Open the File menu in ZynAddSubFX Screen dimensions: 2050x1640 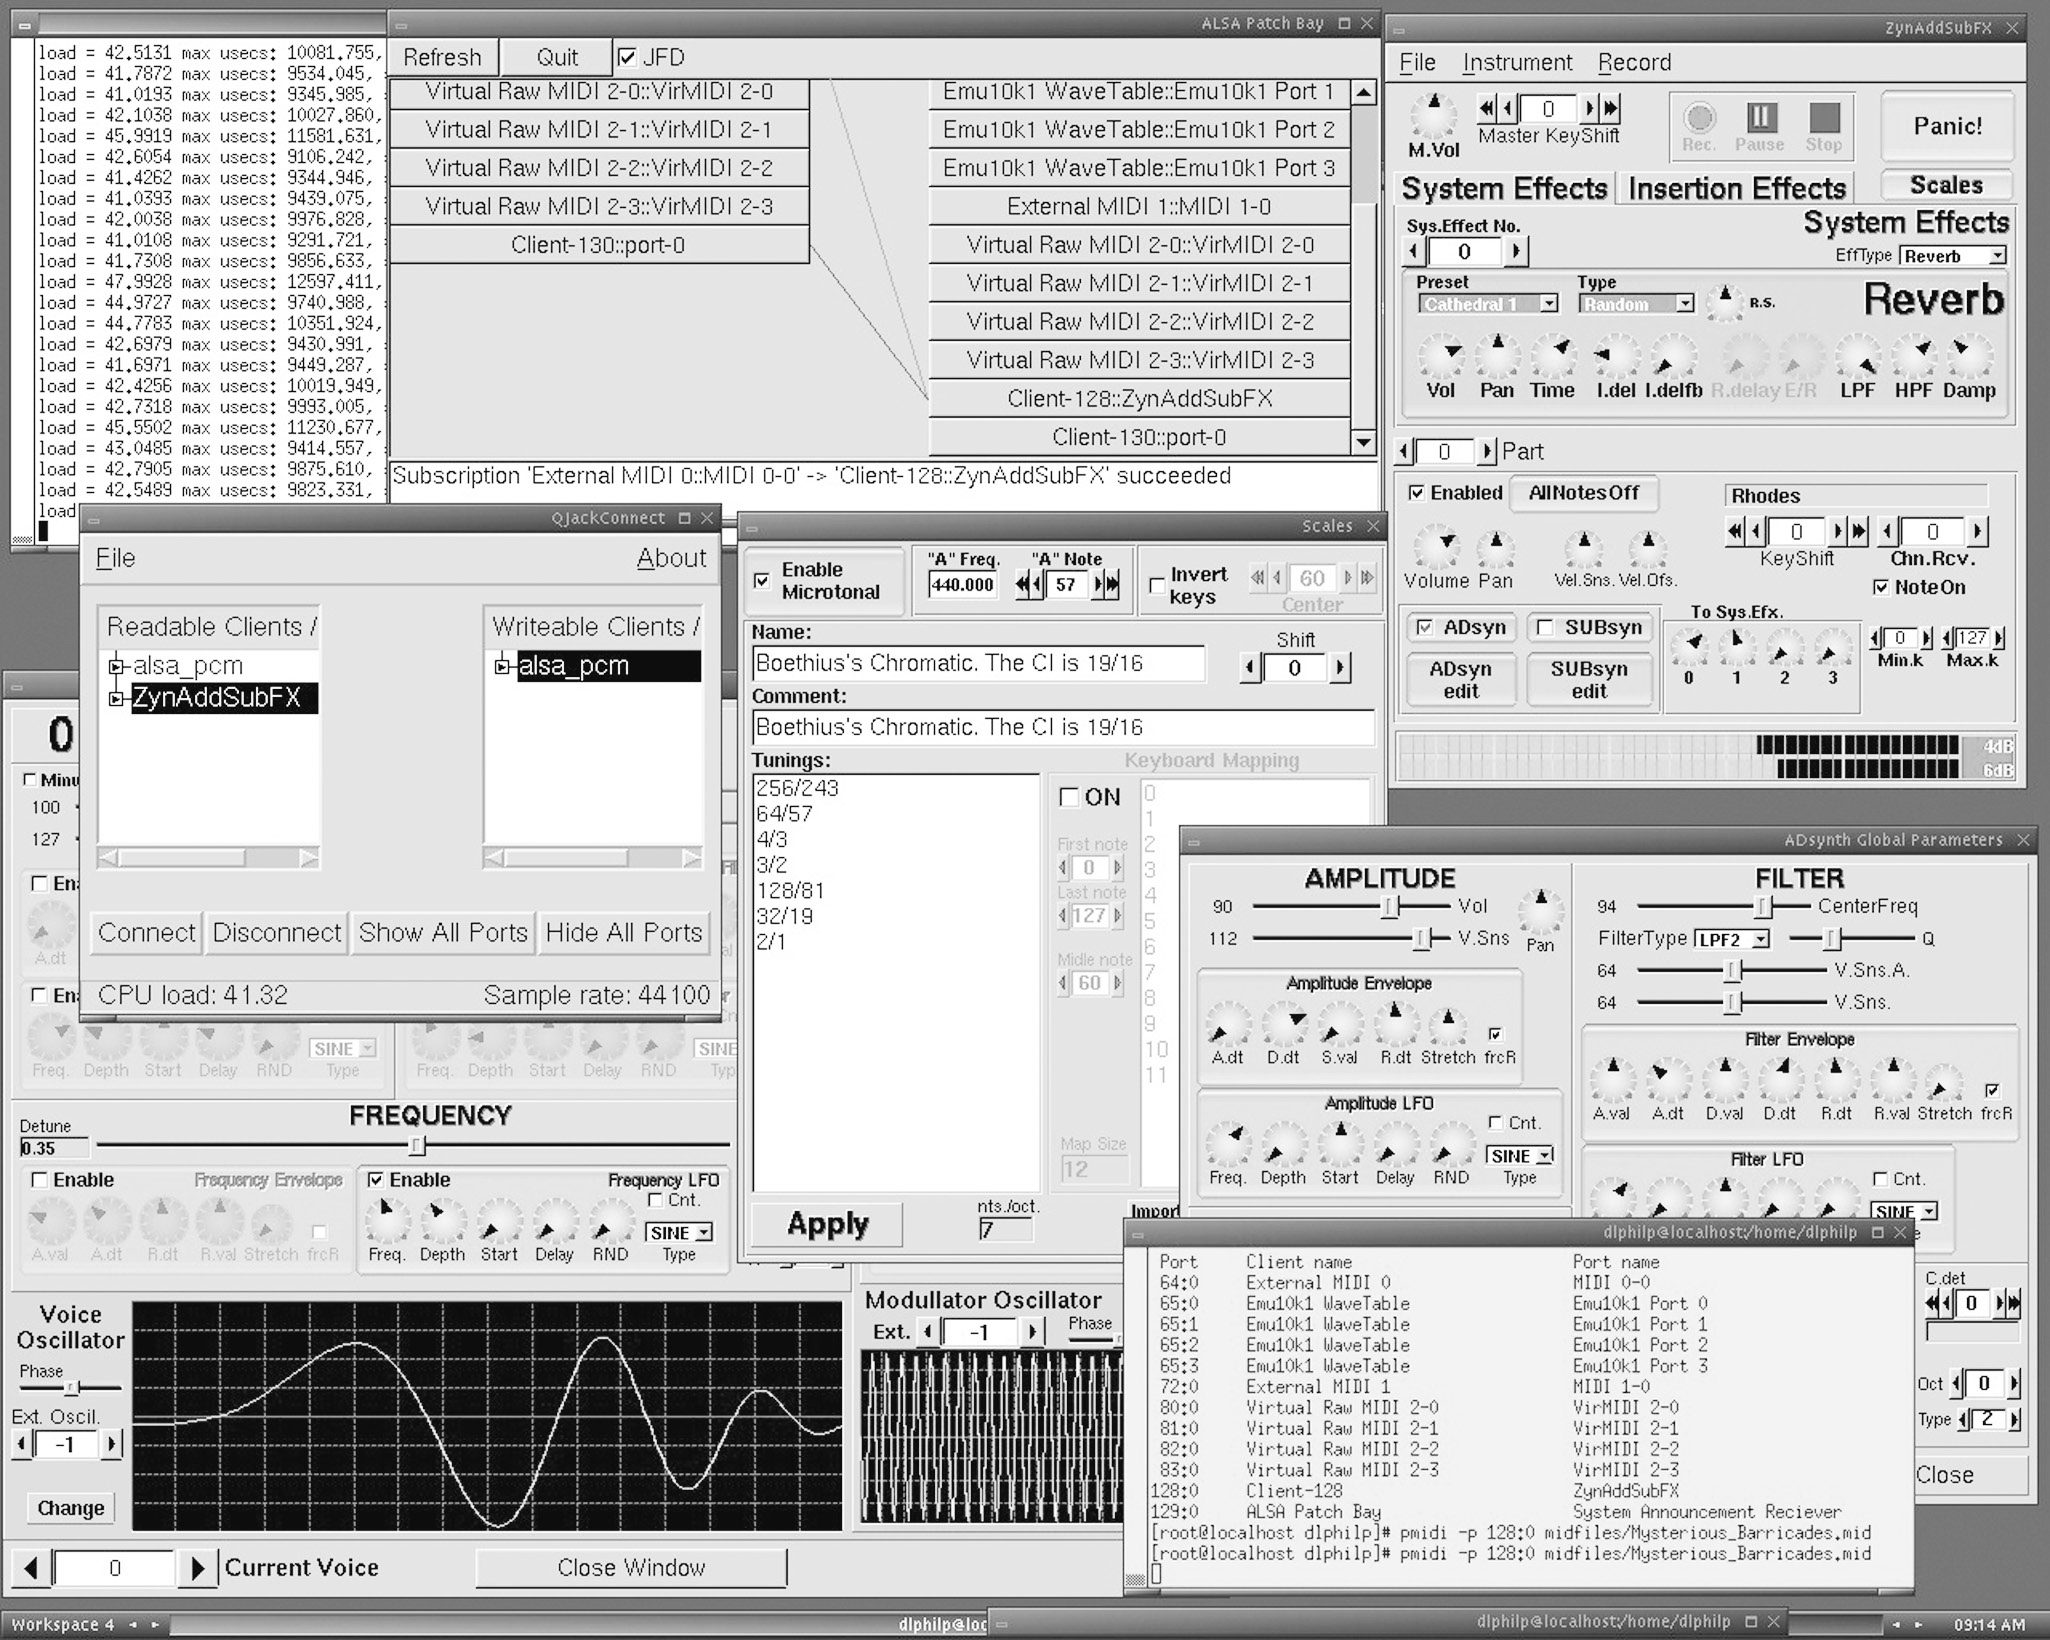(x=1417, y=62)
